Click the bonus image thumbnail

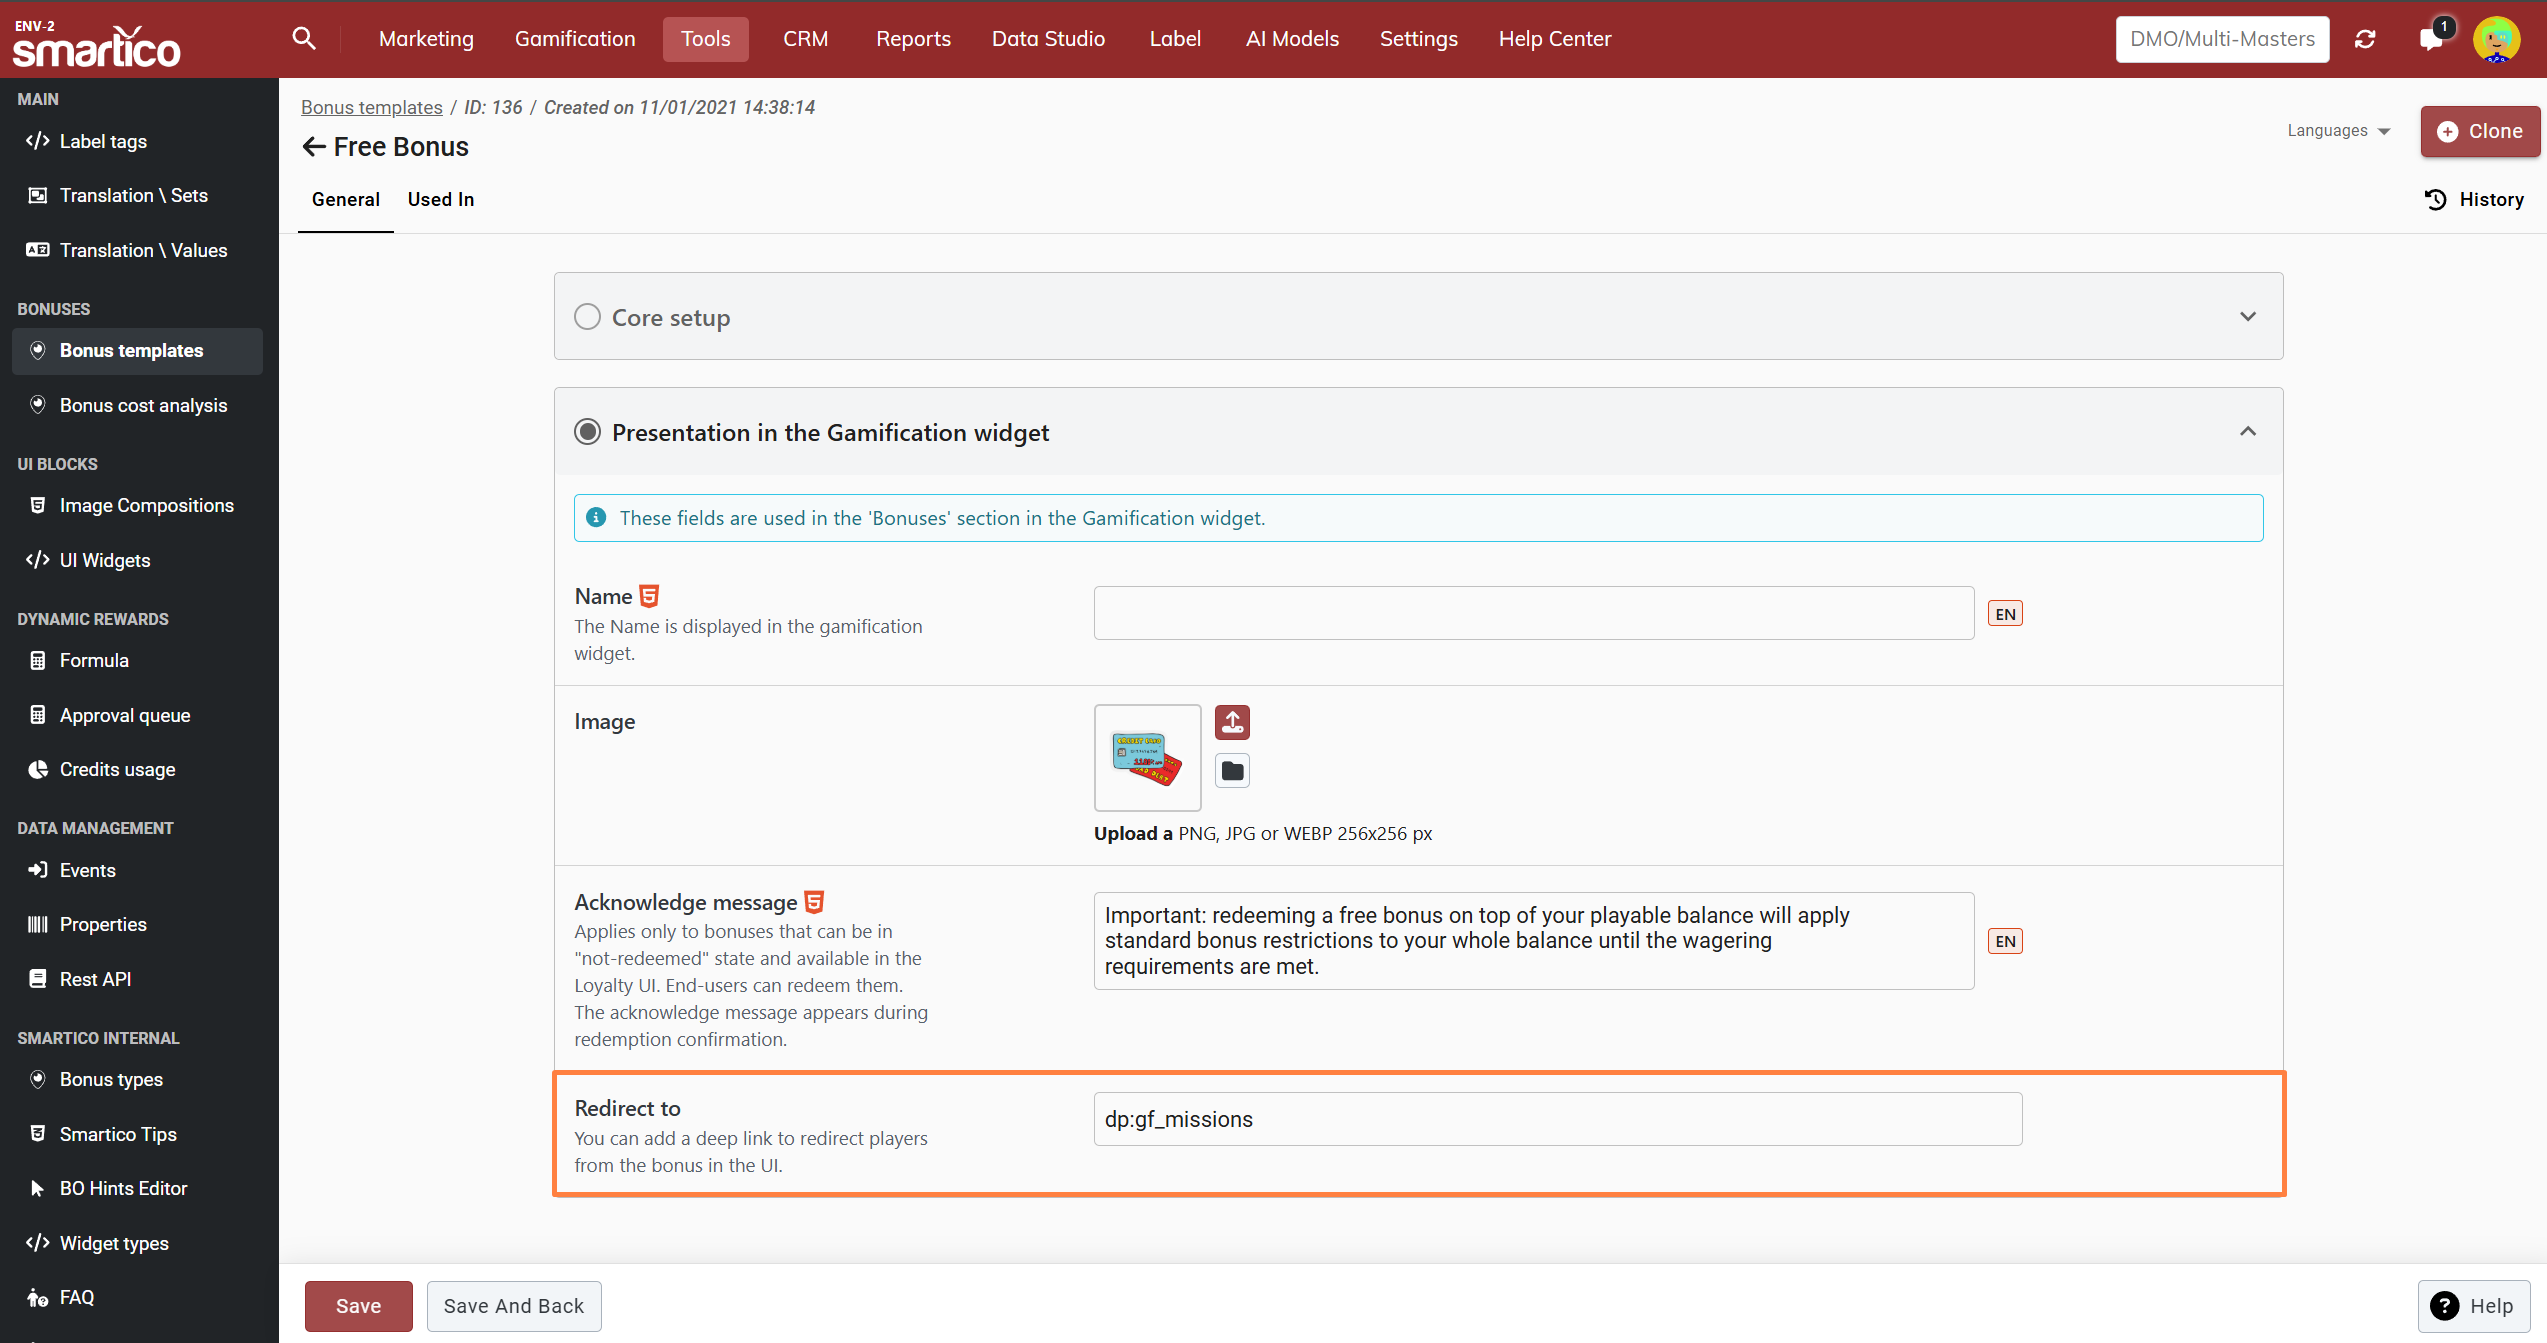pyautogui.click(x=1147, y=758)
